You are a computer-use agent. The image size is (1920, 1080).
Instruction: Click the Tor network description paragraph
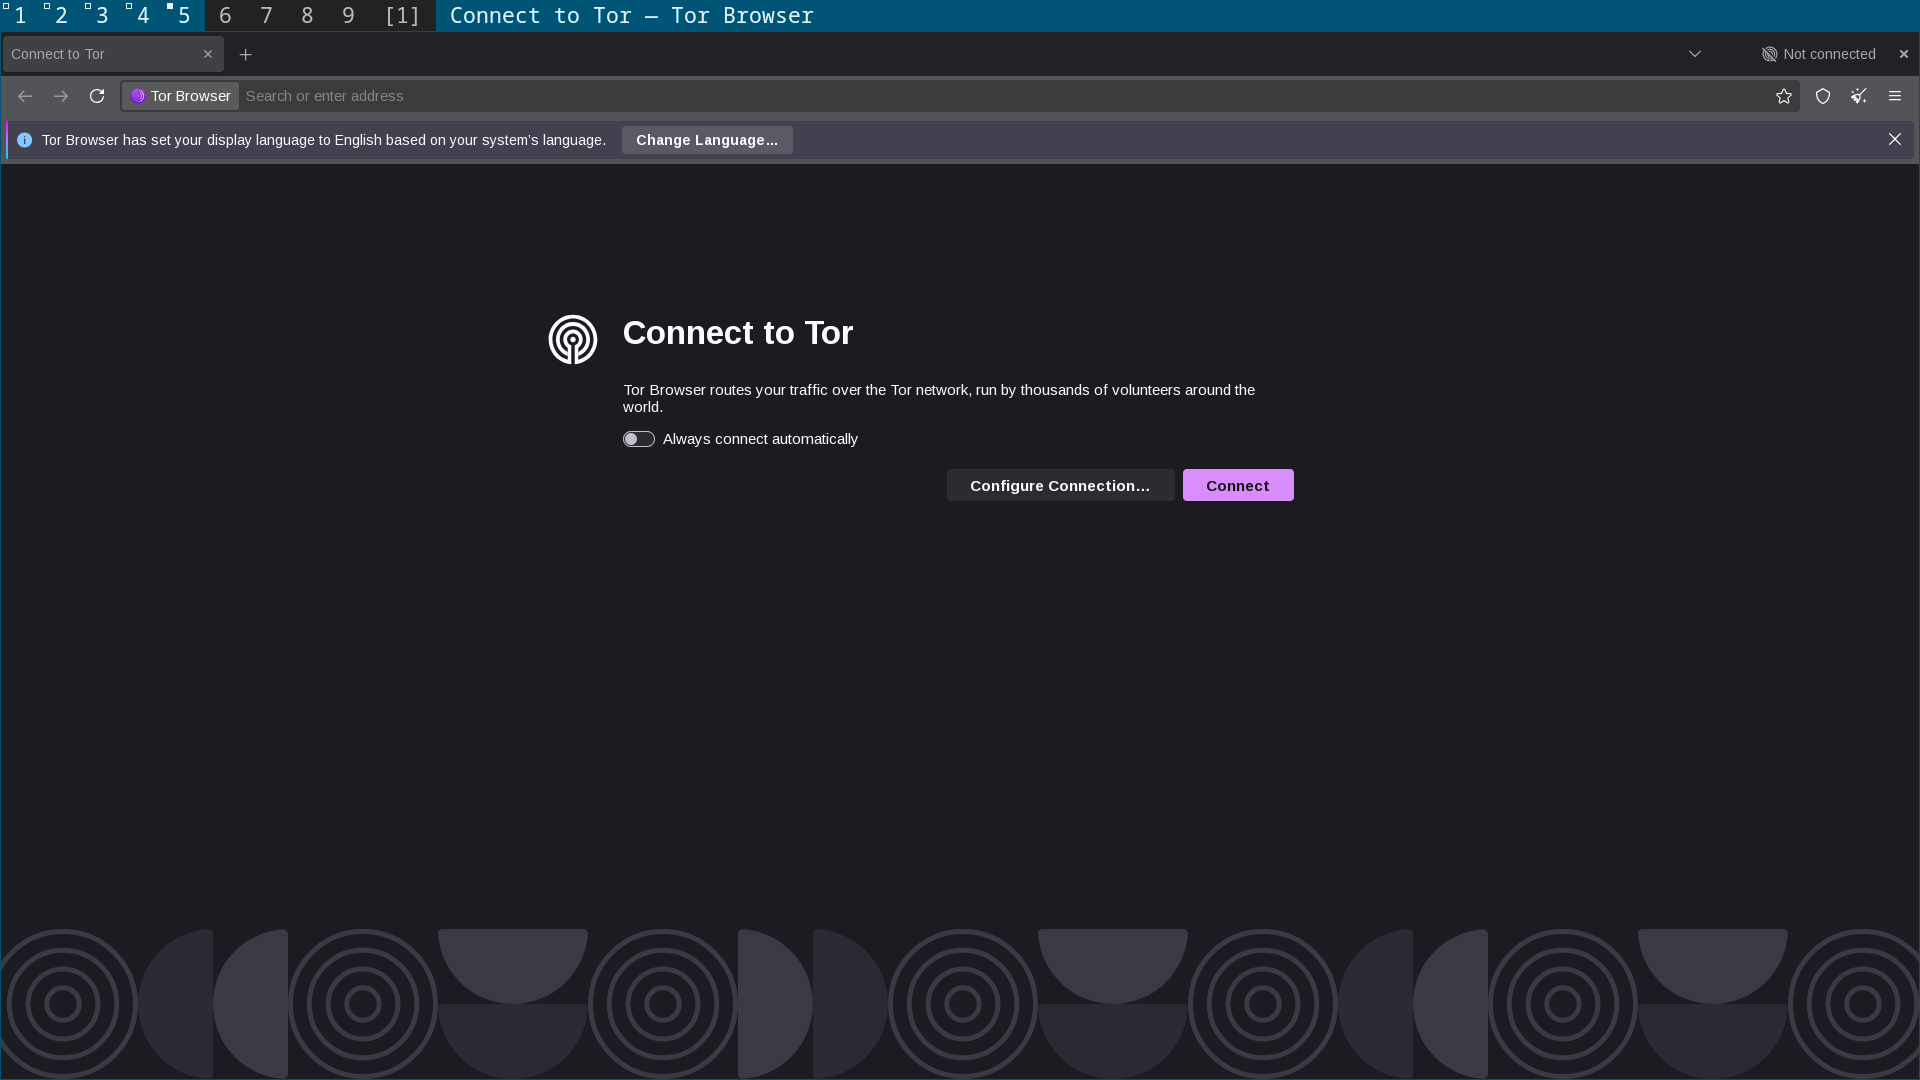click(939, 398)
